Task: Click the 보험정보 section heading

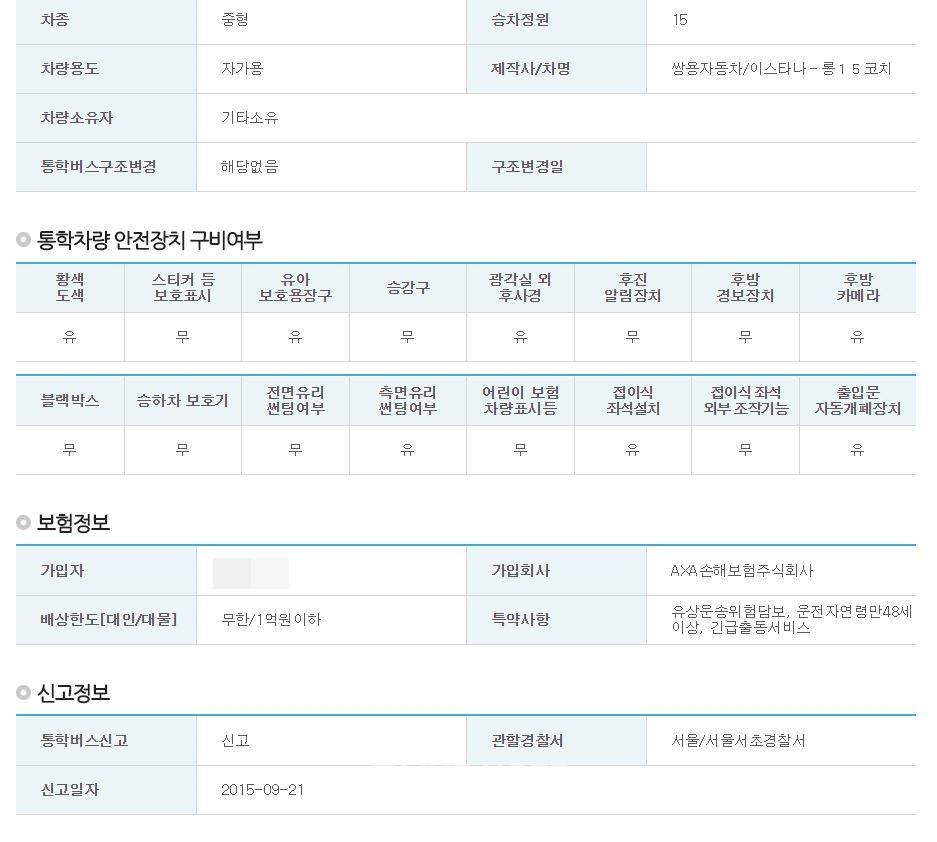Action: pyautogui.click(x=74, y=523)
